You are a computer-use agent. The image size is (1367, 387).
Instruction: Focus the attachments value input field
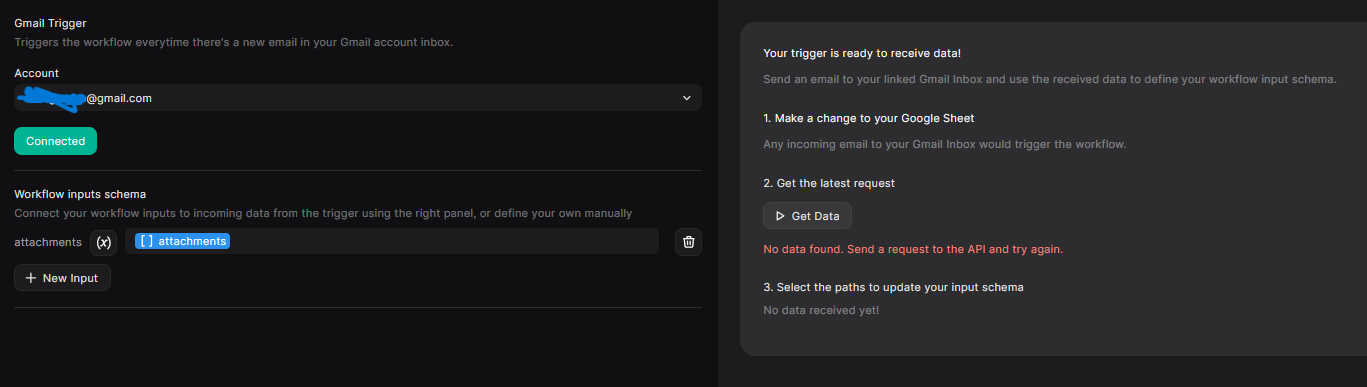pyautogui.click(x=392, y=241)
